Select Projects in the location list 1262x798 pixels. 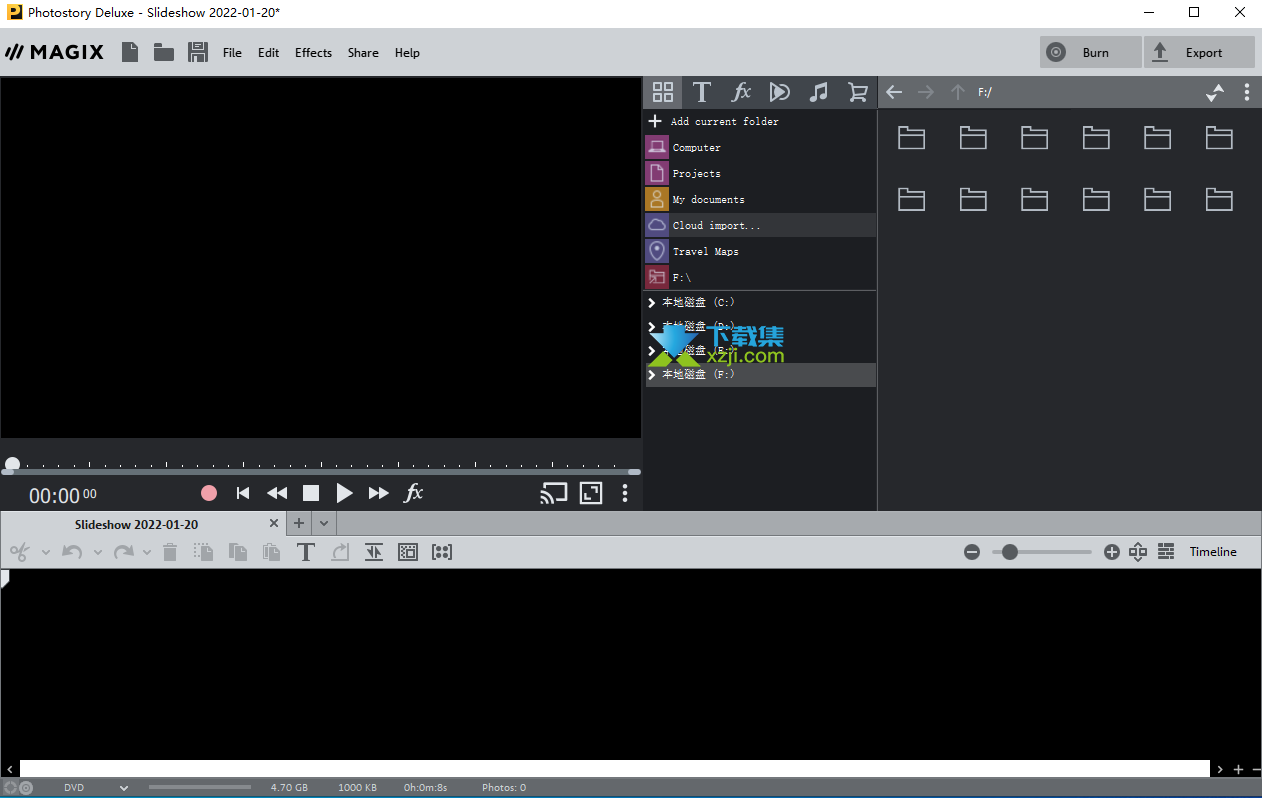pos(760,173)
